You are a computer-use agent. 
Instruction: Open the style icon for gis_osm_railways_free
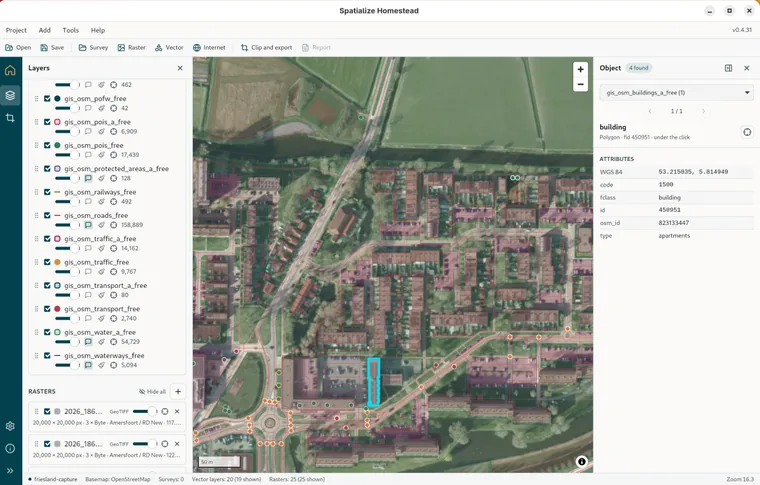[x=101, y=202]
